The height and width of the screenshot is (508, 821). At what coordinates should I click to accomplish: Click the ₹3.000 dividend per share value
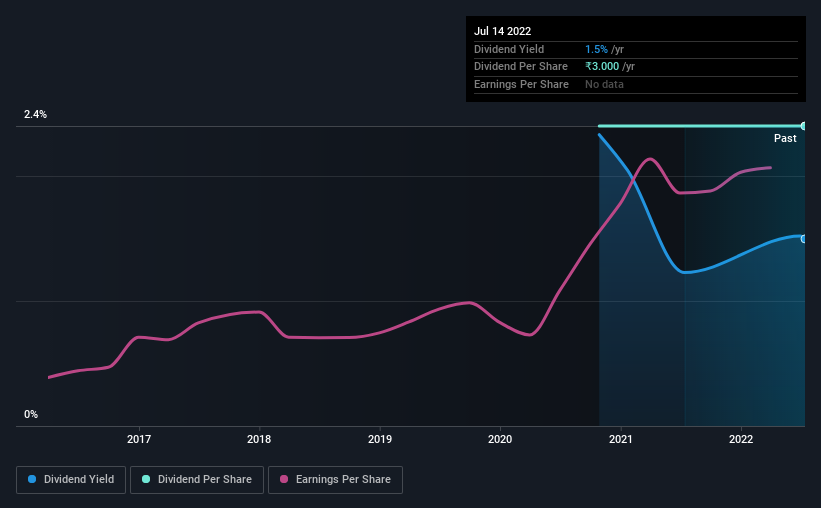(602, 67)
